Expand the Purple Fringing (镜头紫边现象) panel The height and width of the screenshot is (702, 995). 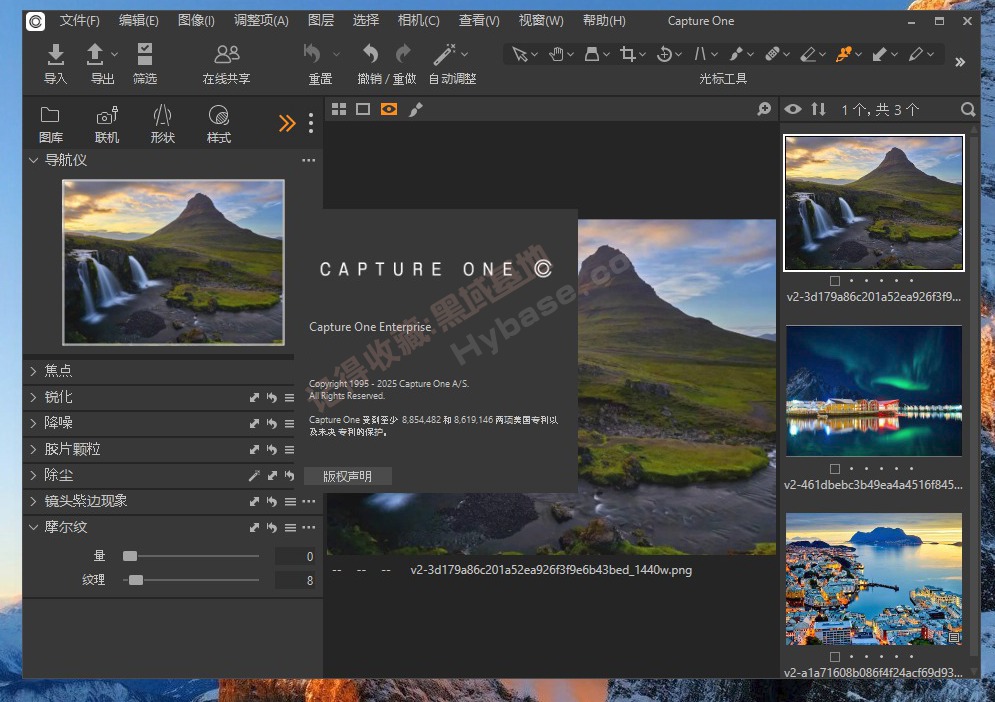[33, 501]
